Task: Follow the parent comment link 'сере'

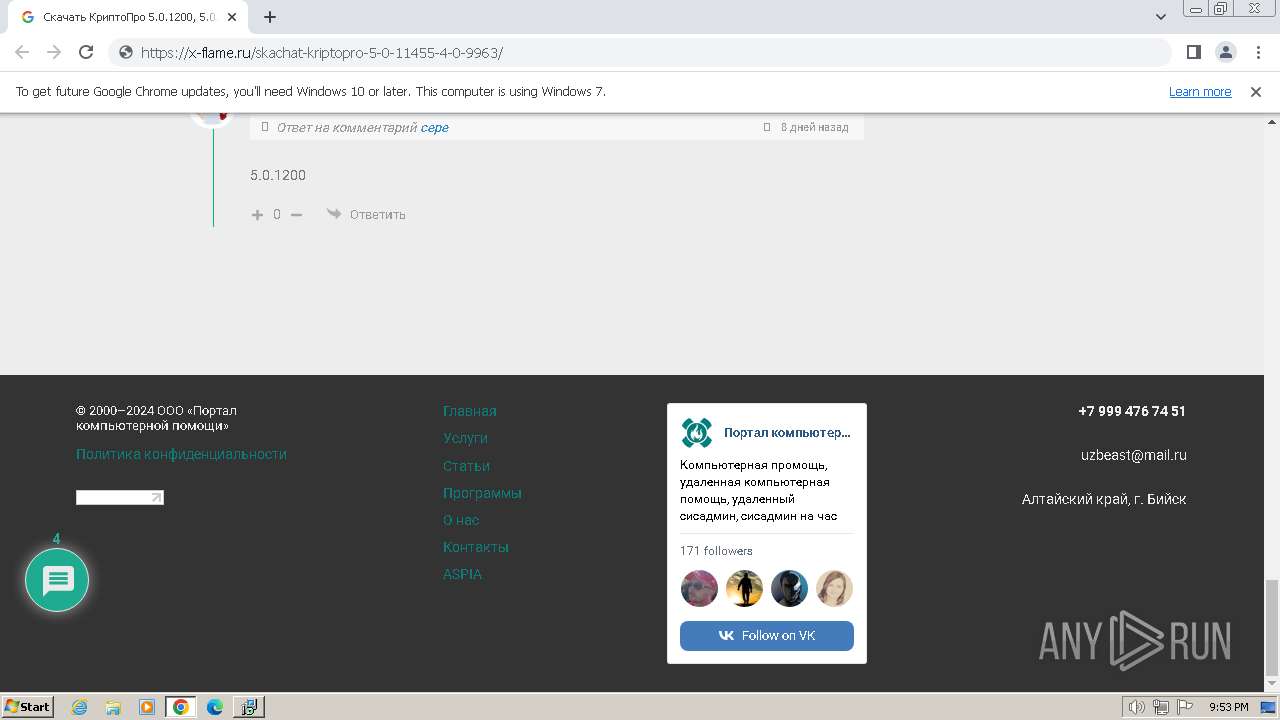Action: pyautogui.click(x=434, y=128)
